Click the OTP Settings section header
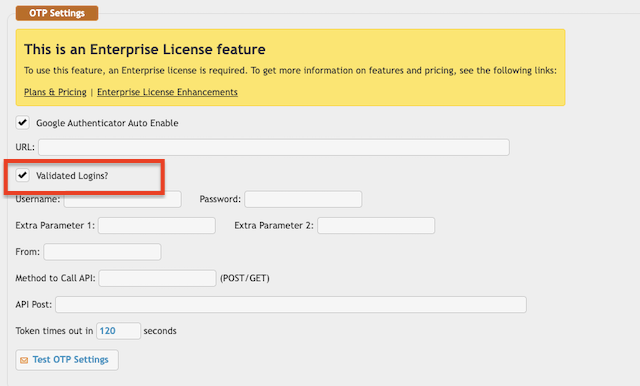This screenshot has width=640, height=386. (x=57, y=13)
